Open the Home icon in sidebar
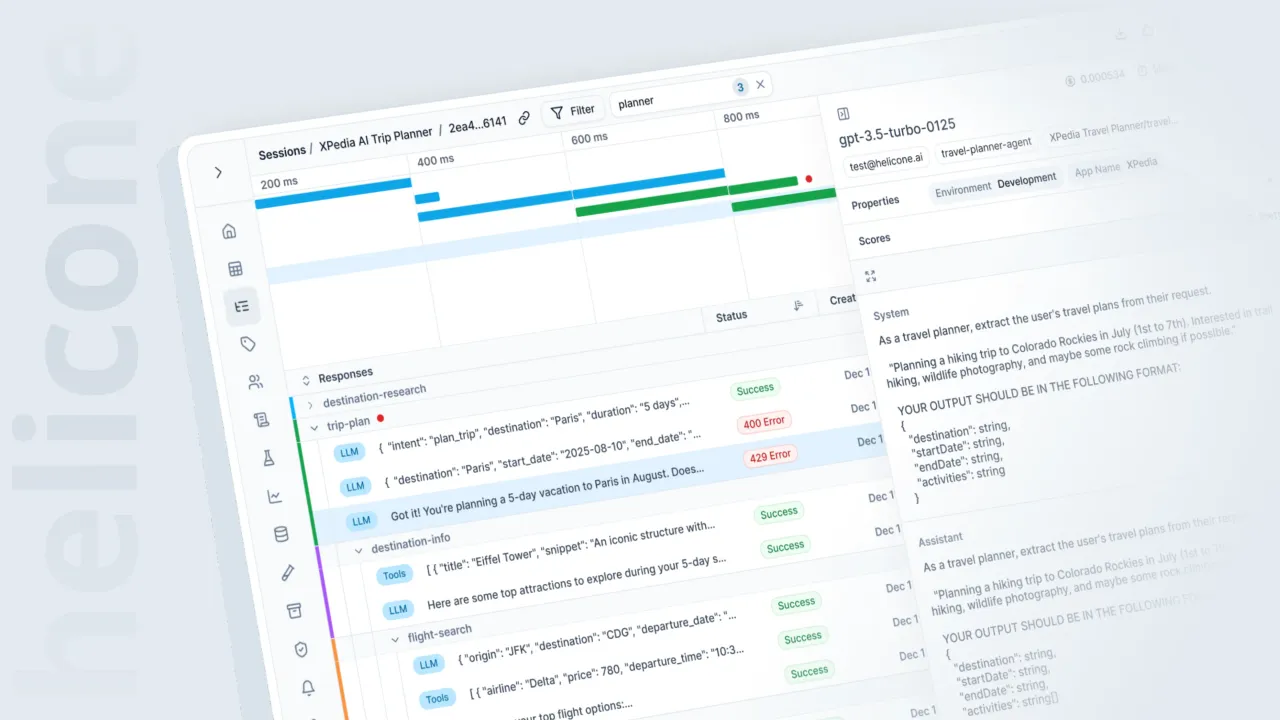 click(x=229, y=231)
